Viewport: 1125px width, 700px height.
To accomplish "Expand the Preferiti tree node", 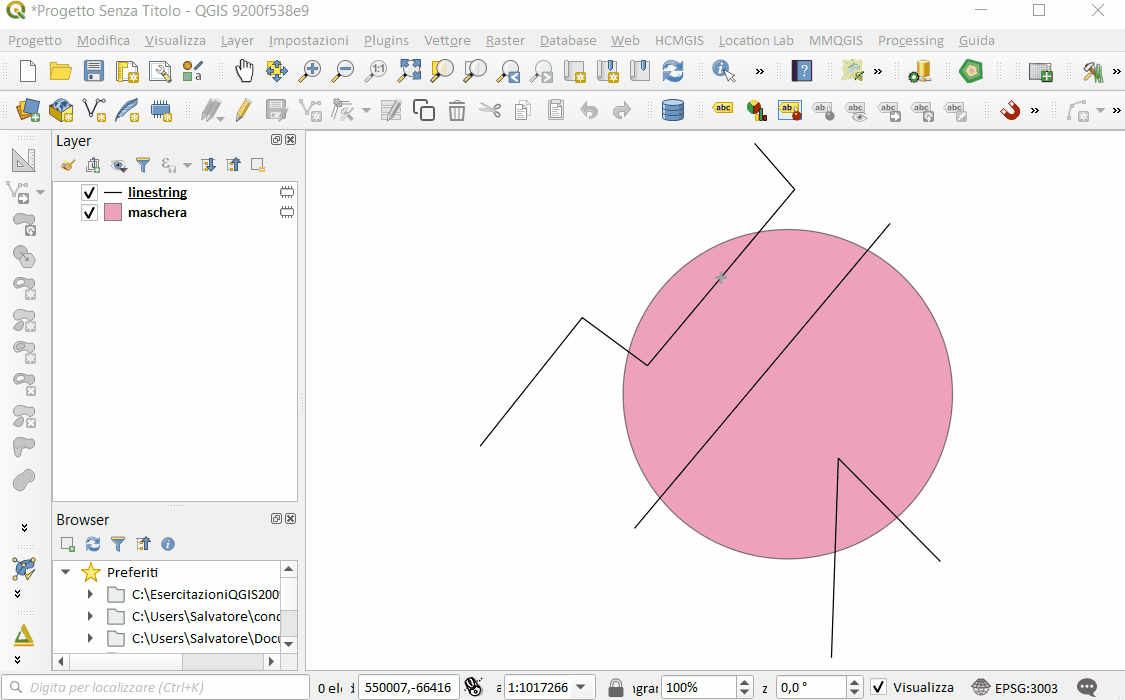I will click(66, 573).
